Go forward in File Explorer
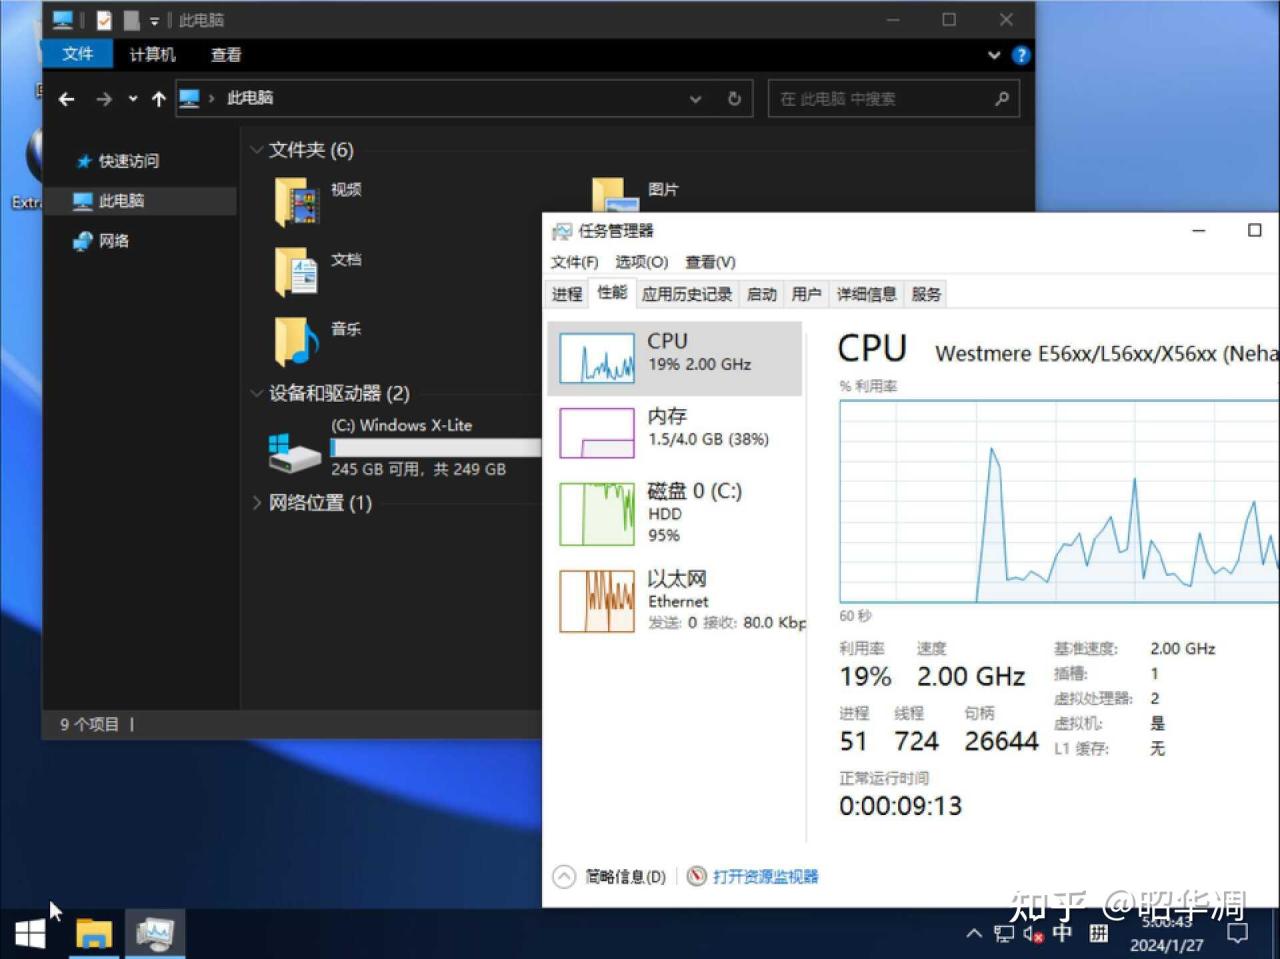This screenshot has width=1280, height=959. 104,99
